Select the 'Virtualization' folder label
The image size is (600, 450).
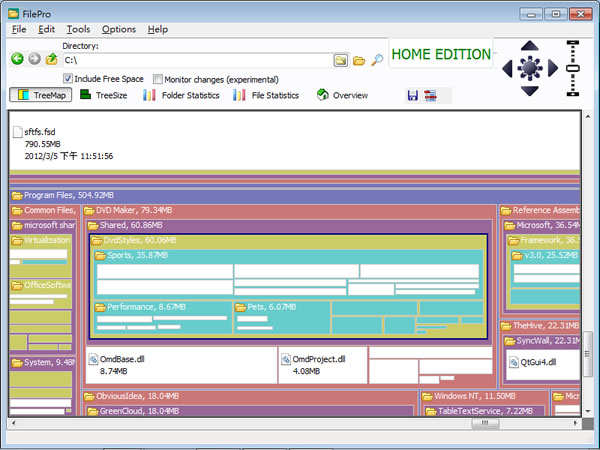[47, 240]
